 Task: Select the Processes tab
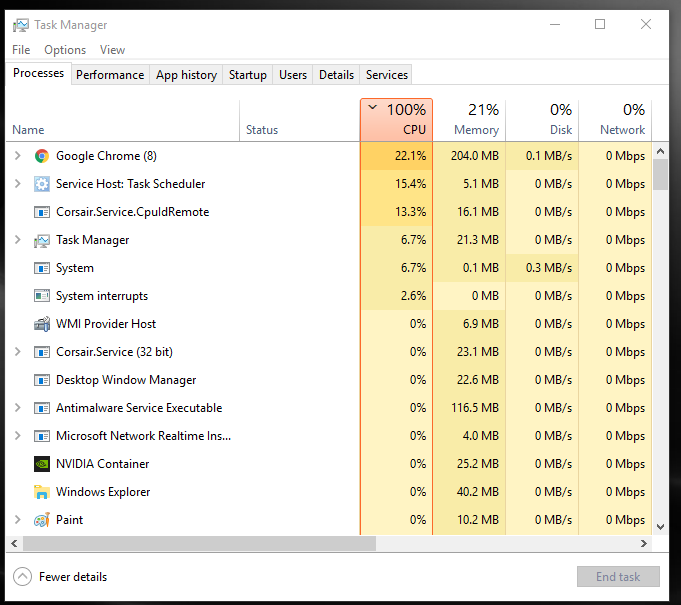39,73
